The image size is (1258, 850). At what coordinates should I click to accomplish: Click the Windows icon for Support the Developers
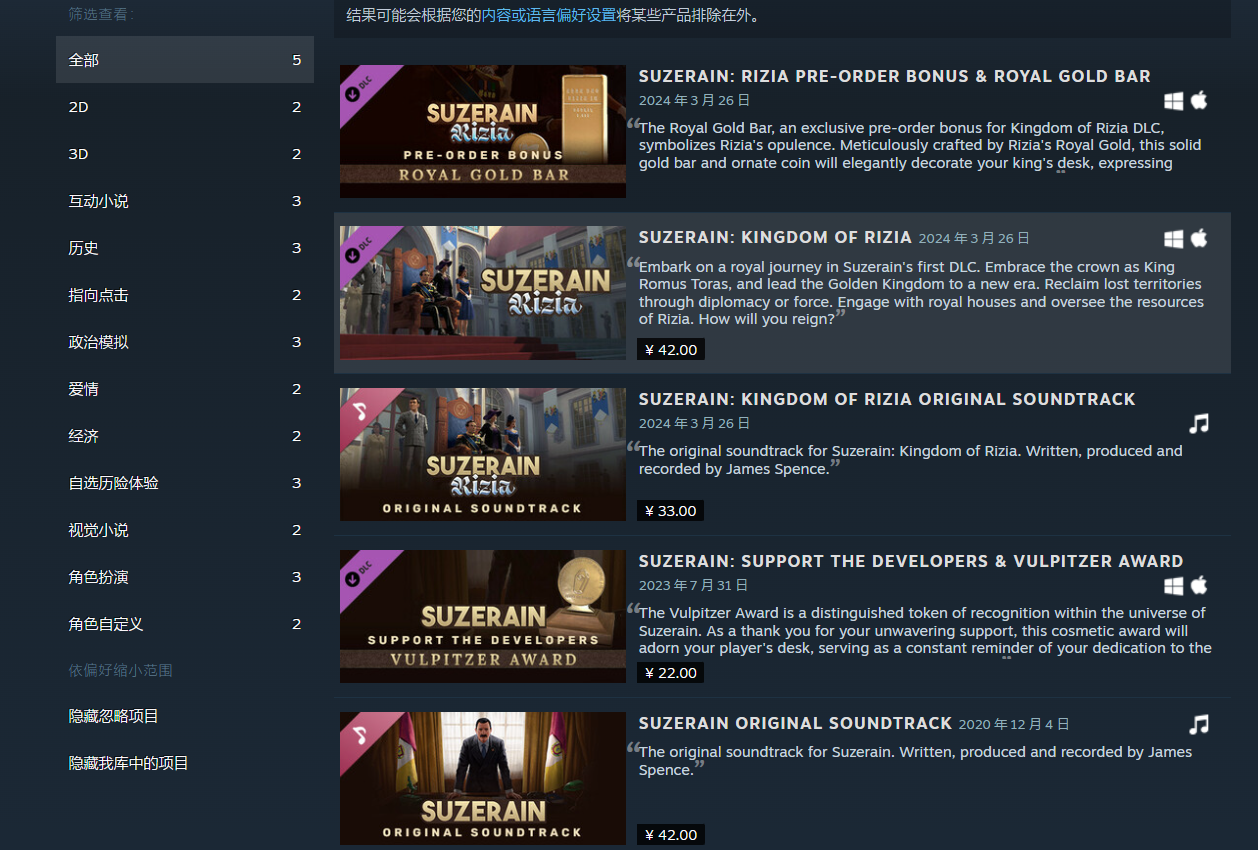(x=1173, y=586)
